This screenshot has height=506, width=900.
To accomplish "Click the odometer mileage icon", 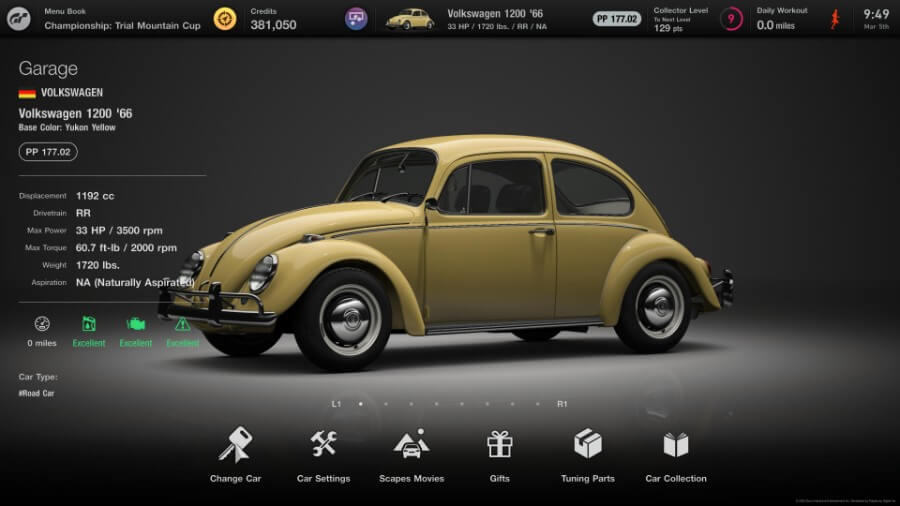I will point(42,324).
